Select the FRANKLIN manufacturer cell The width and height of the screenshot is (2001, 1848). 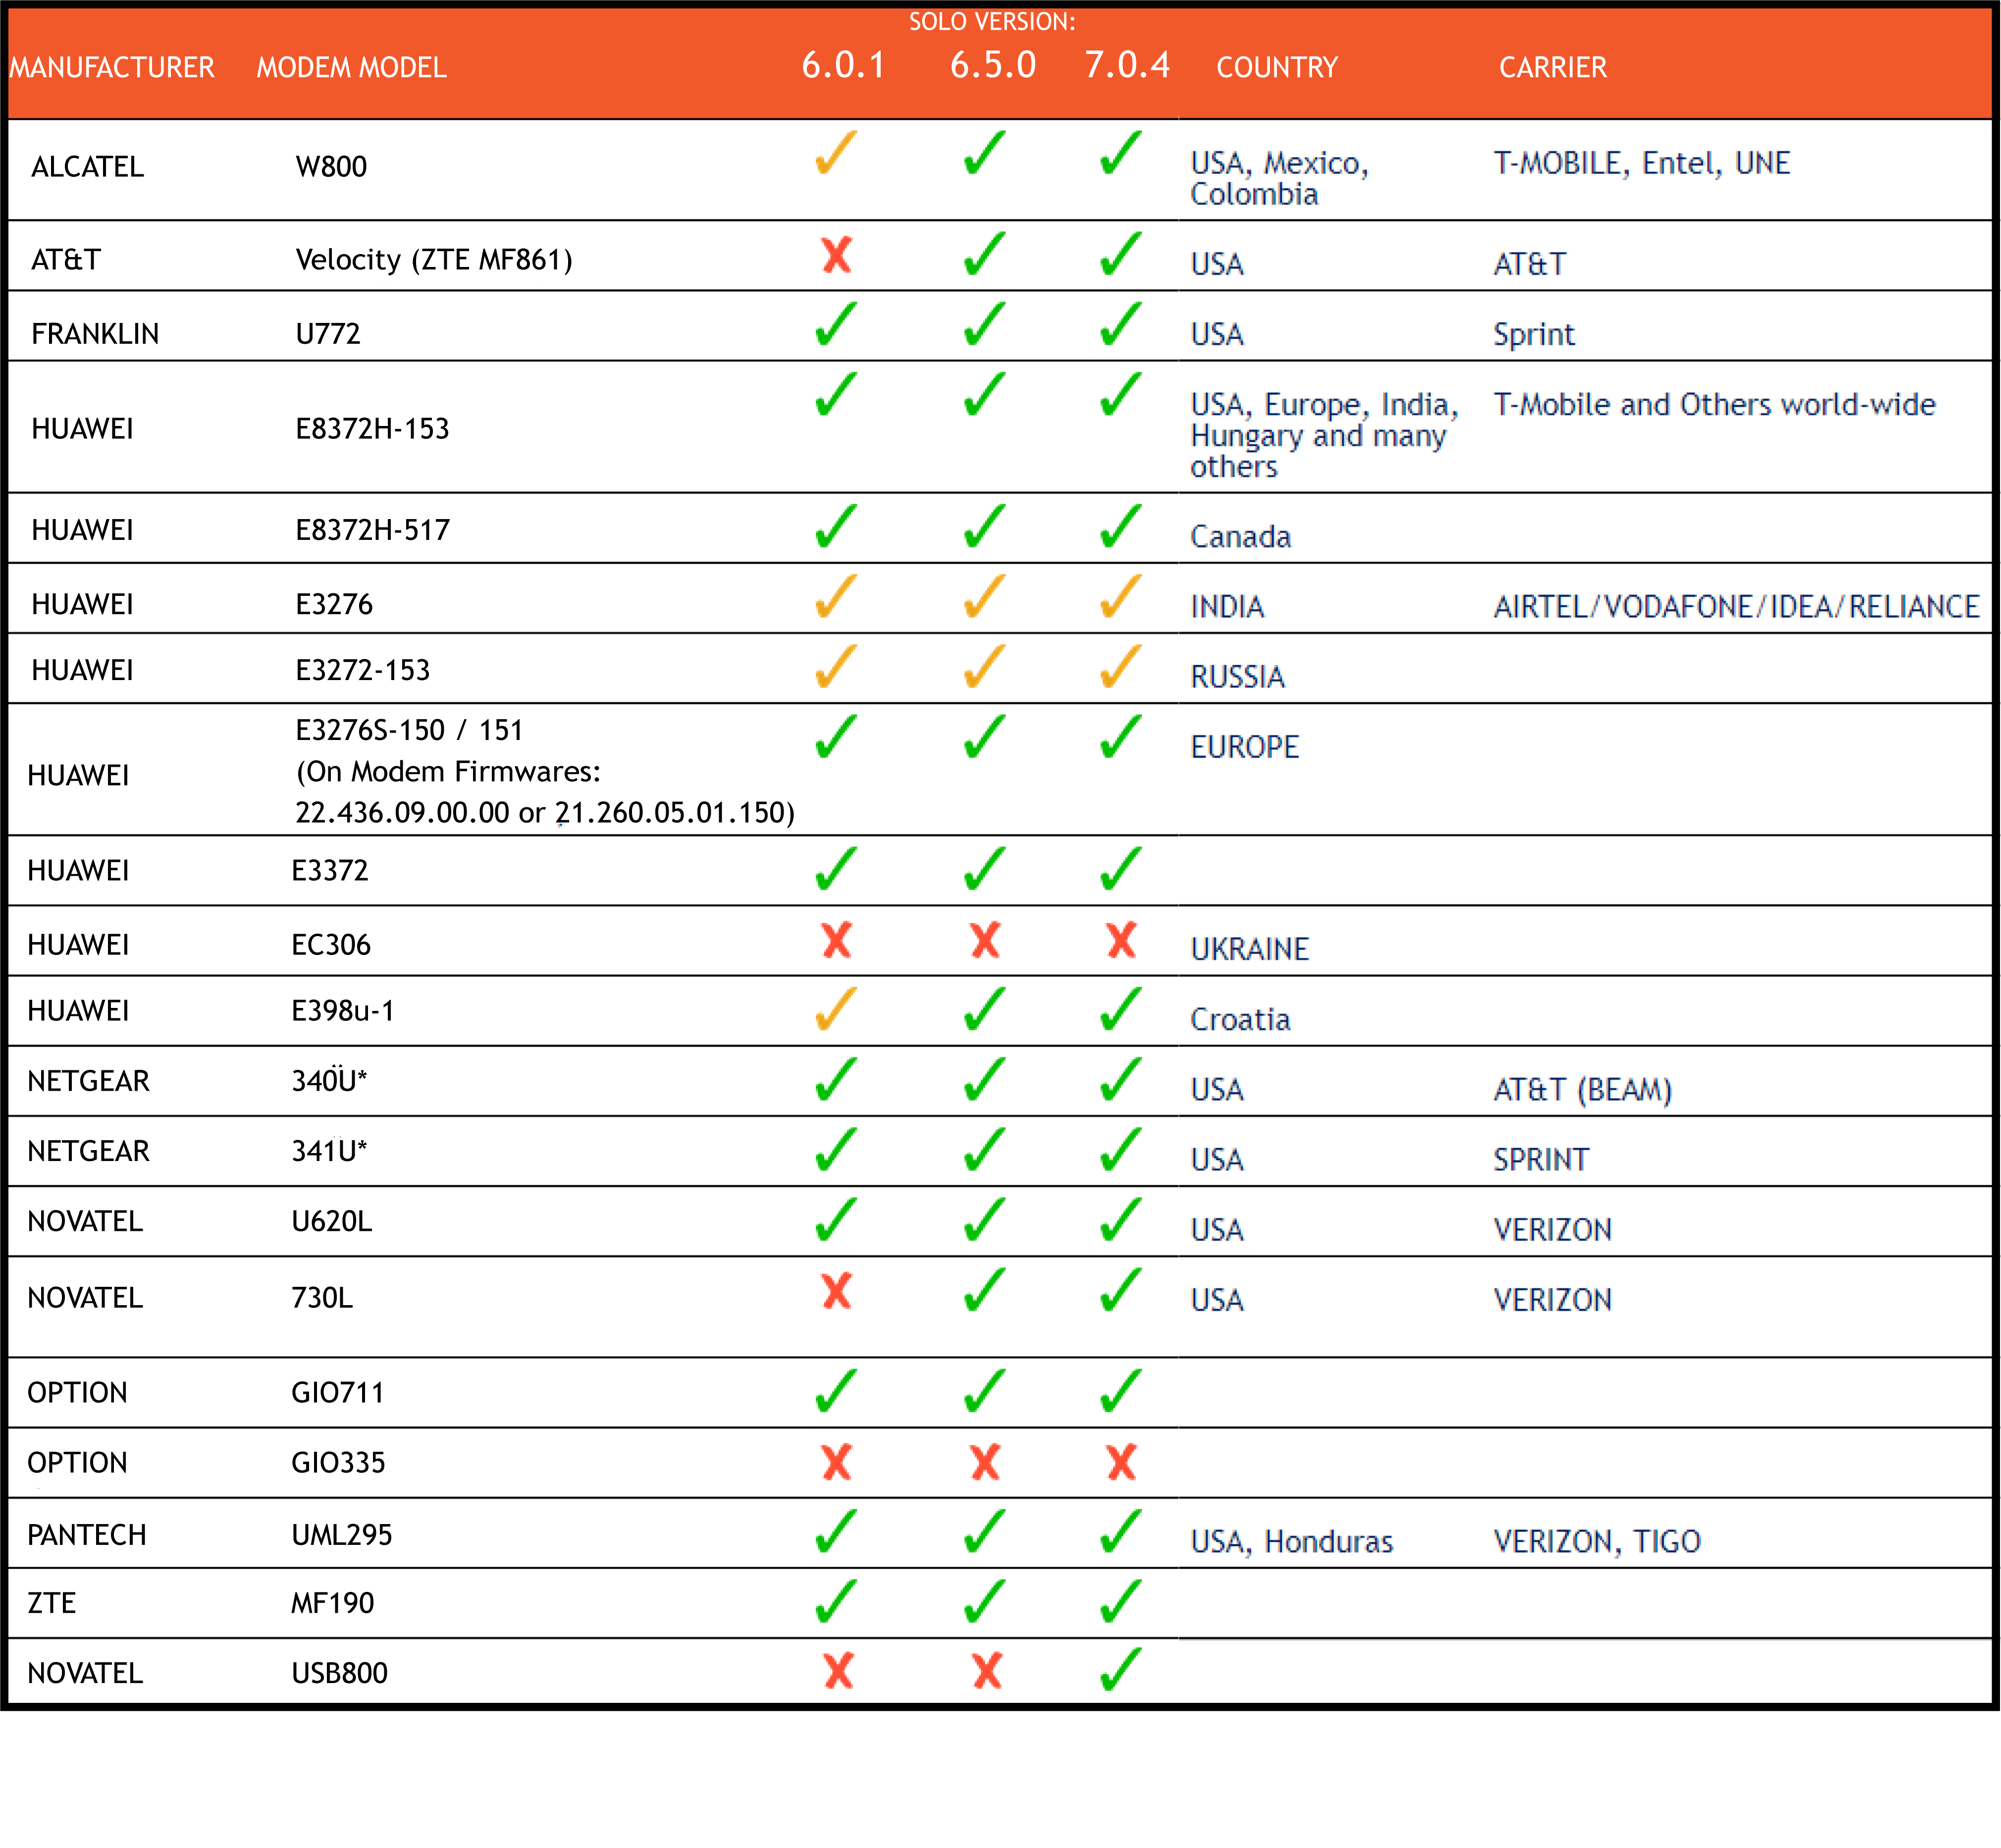[95, 334]
